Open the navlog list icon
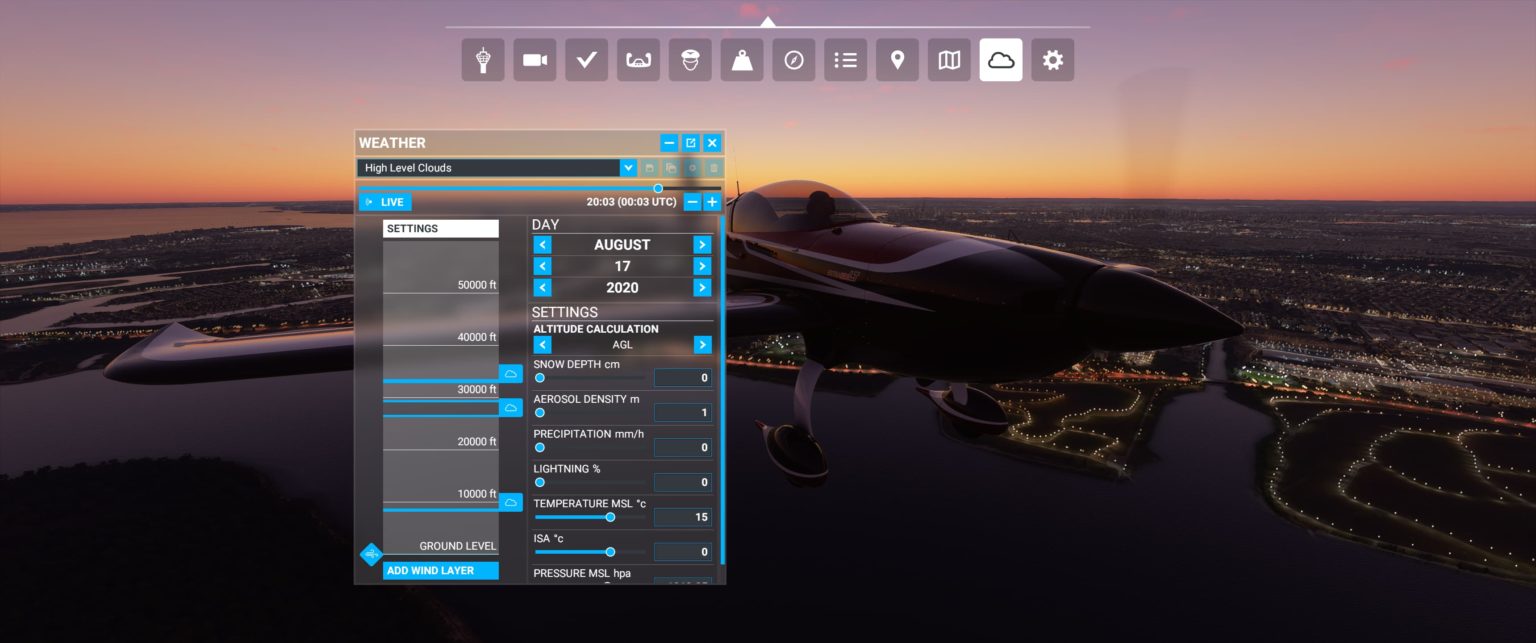This screenshot has width=1536, height=643. [845, 59]
